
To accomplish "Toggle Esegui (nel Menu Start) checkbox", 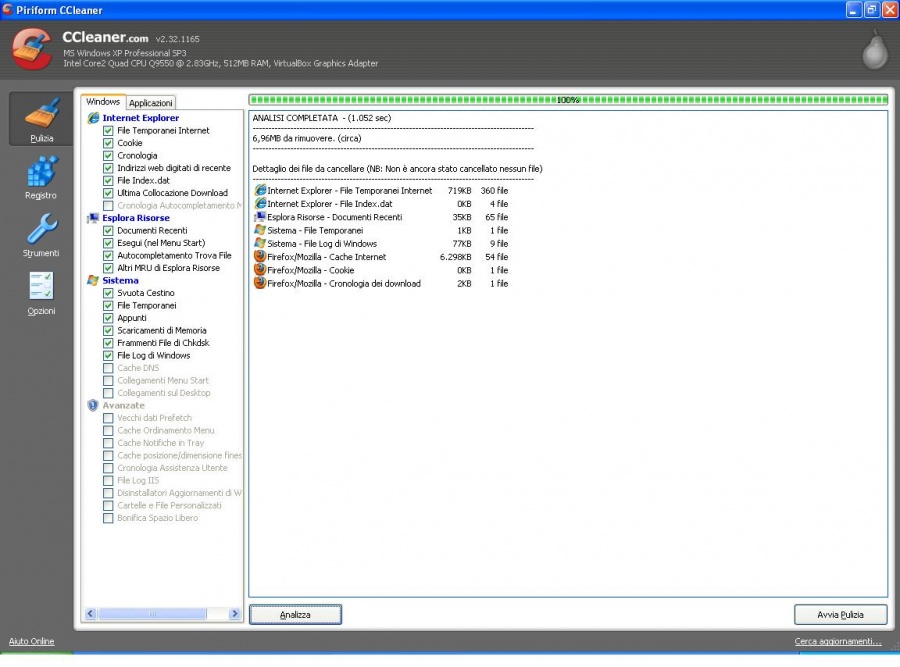I will tap(108, 243).
